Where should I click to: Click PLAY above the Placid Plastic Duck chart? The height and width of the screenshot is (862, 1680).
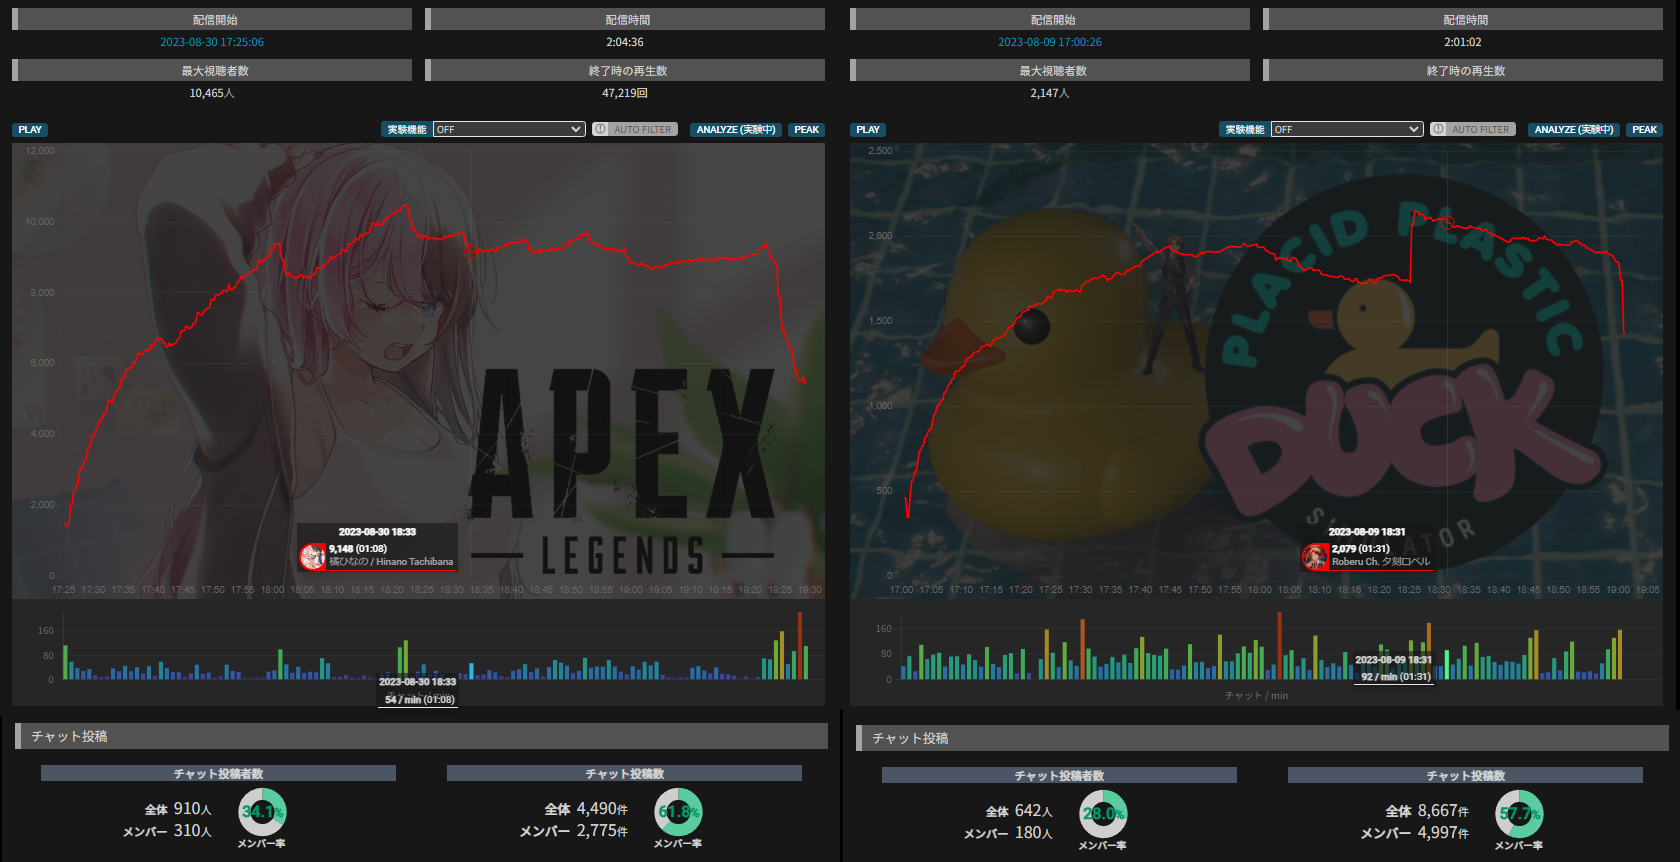868,130
